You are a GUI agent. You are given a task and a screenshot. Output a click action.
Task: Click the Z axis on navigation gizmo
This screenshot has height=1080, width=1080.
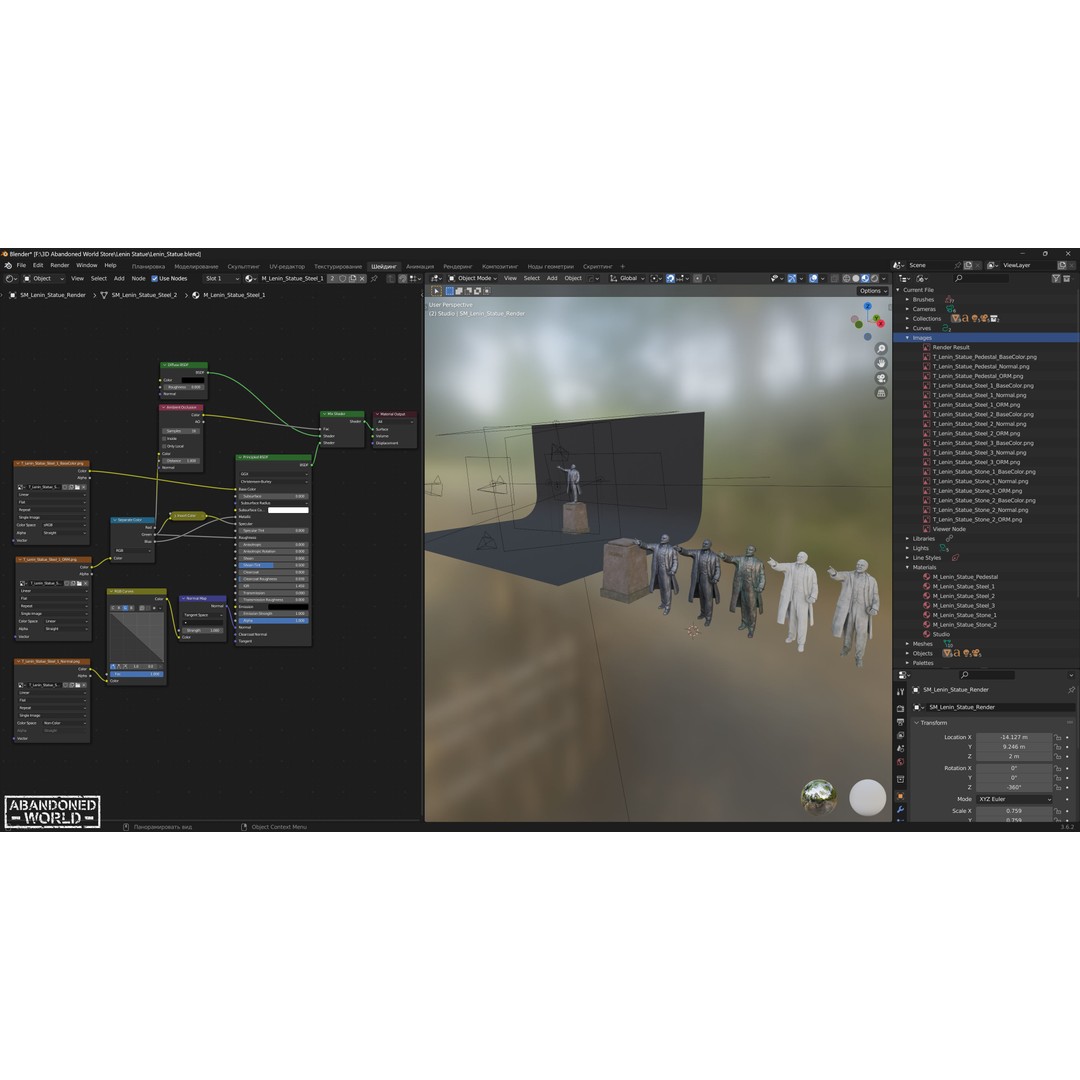point(867,307)
